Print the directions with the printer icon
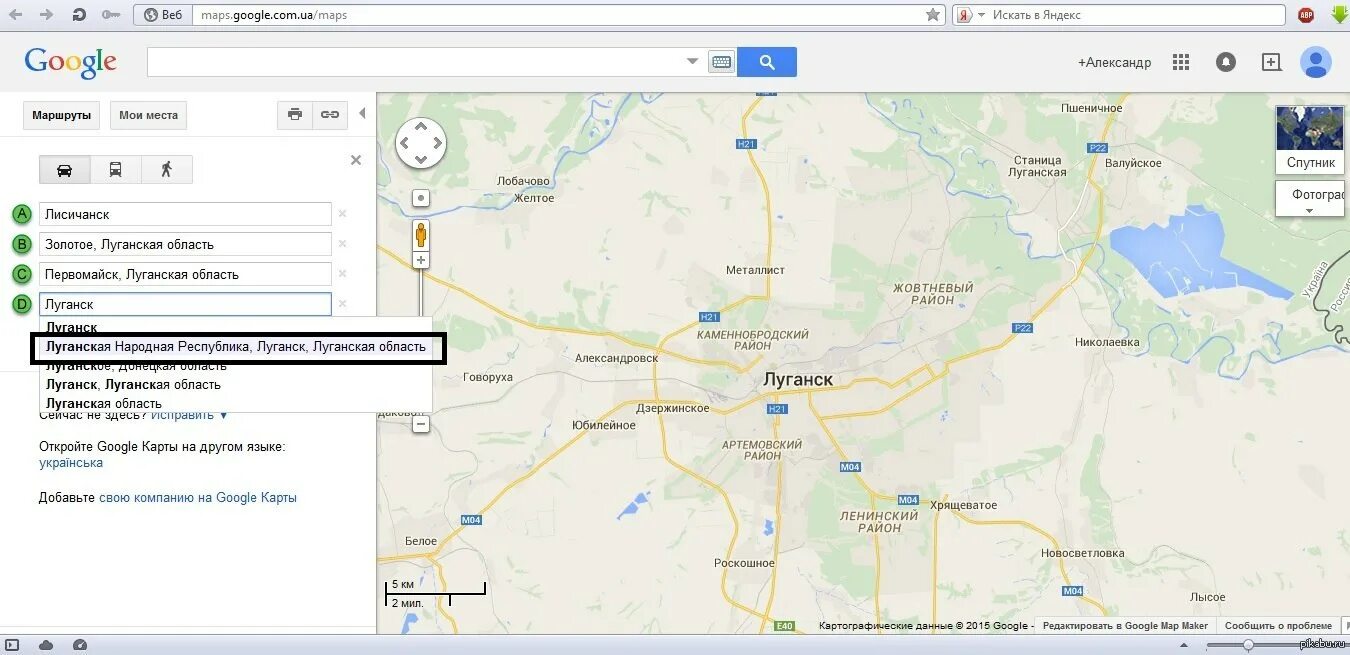Viewport: 1350px width, 655px height. click(x=295, y=115)
